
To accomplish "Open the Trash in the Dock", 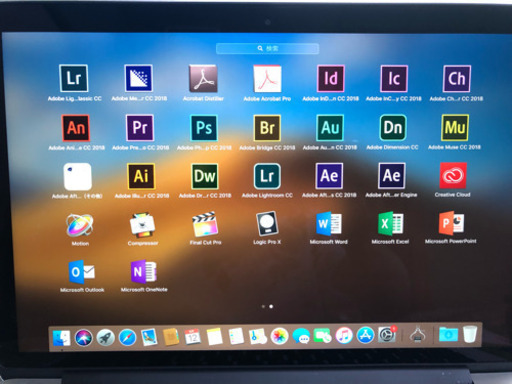I will click(470, 334).
